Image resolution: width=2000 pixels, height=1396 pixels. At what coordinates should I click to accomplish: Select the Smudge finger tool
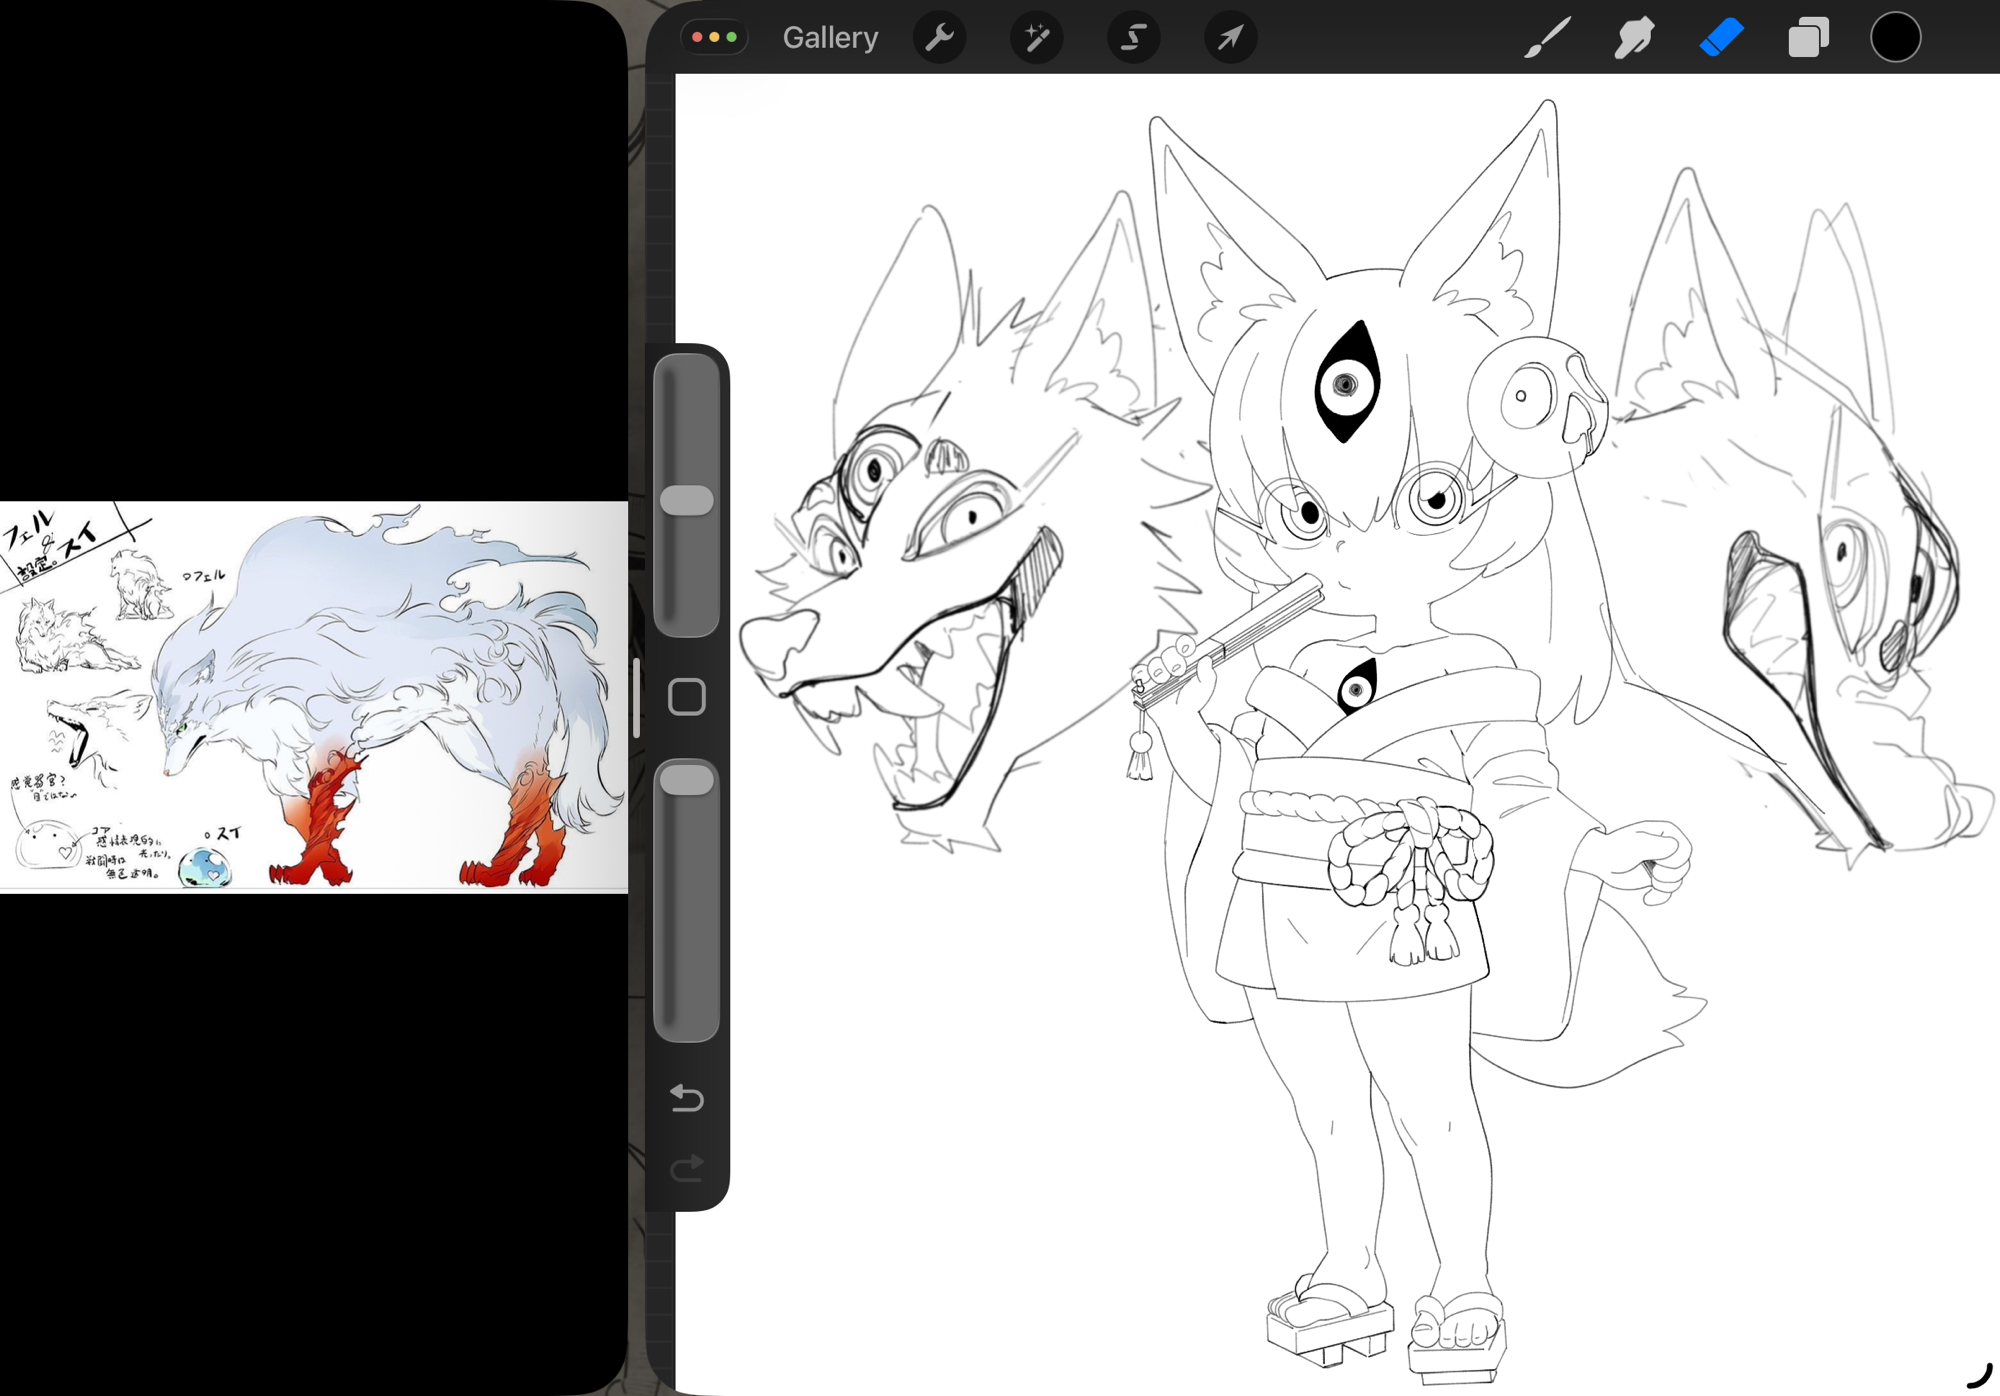[x=1633, y=38]
